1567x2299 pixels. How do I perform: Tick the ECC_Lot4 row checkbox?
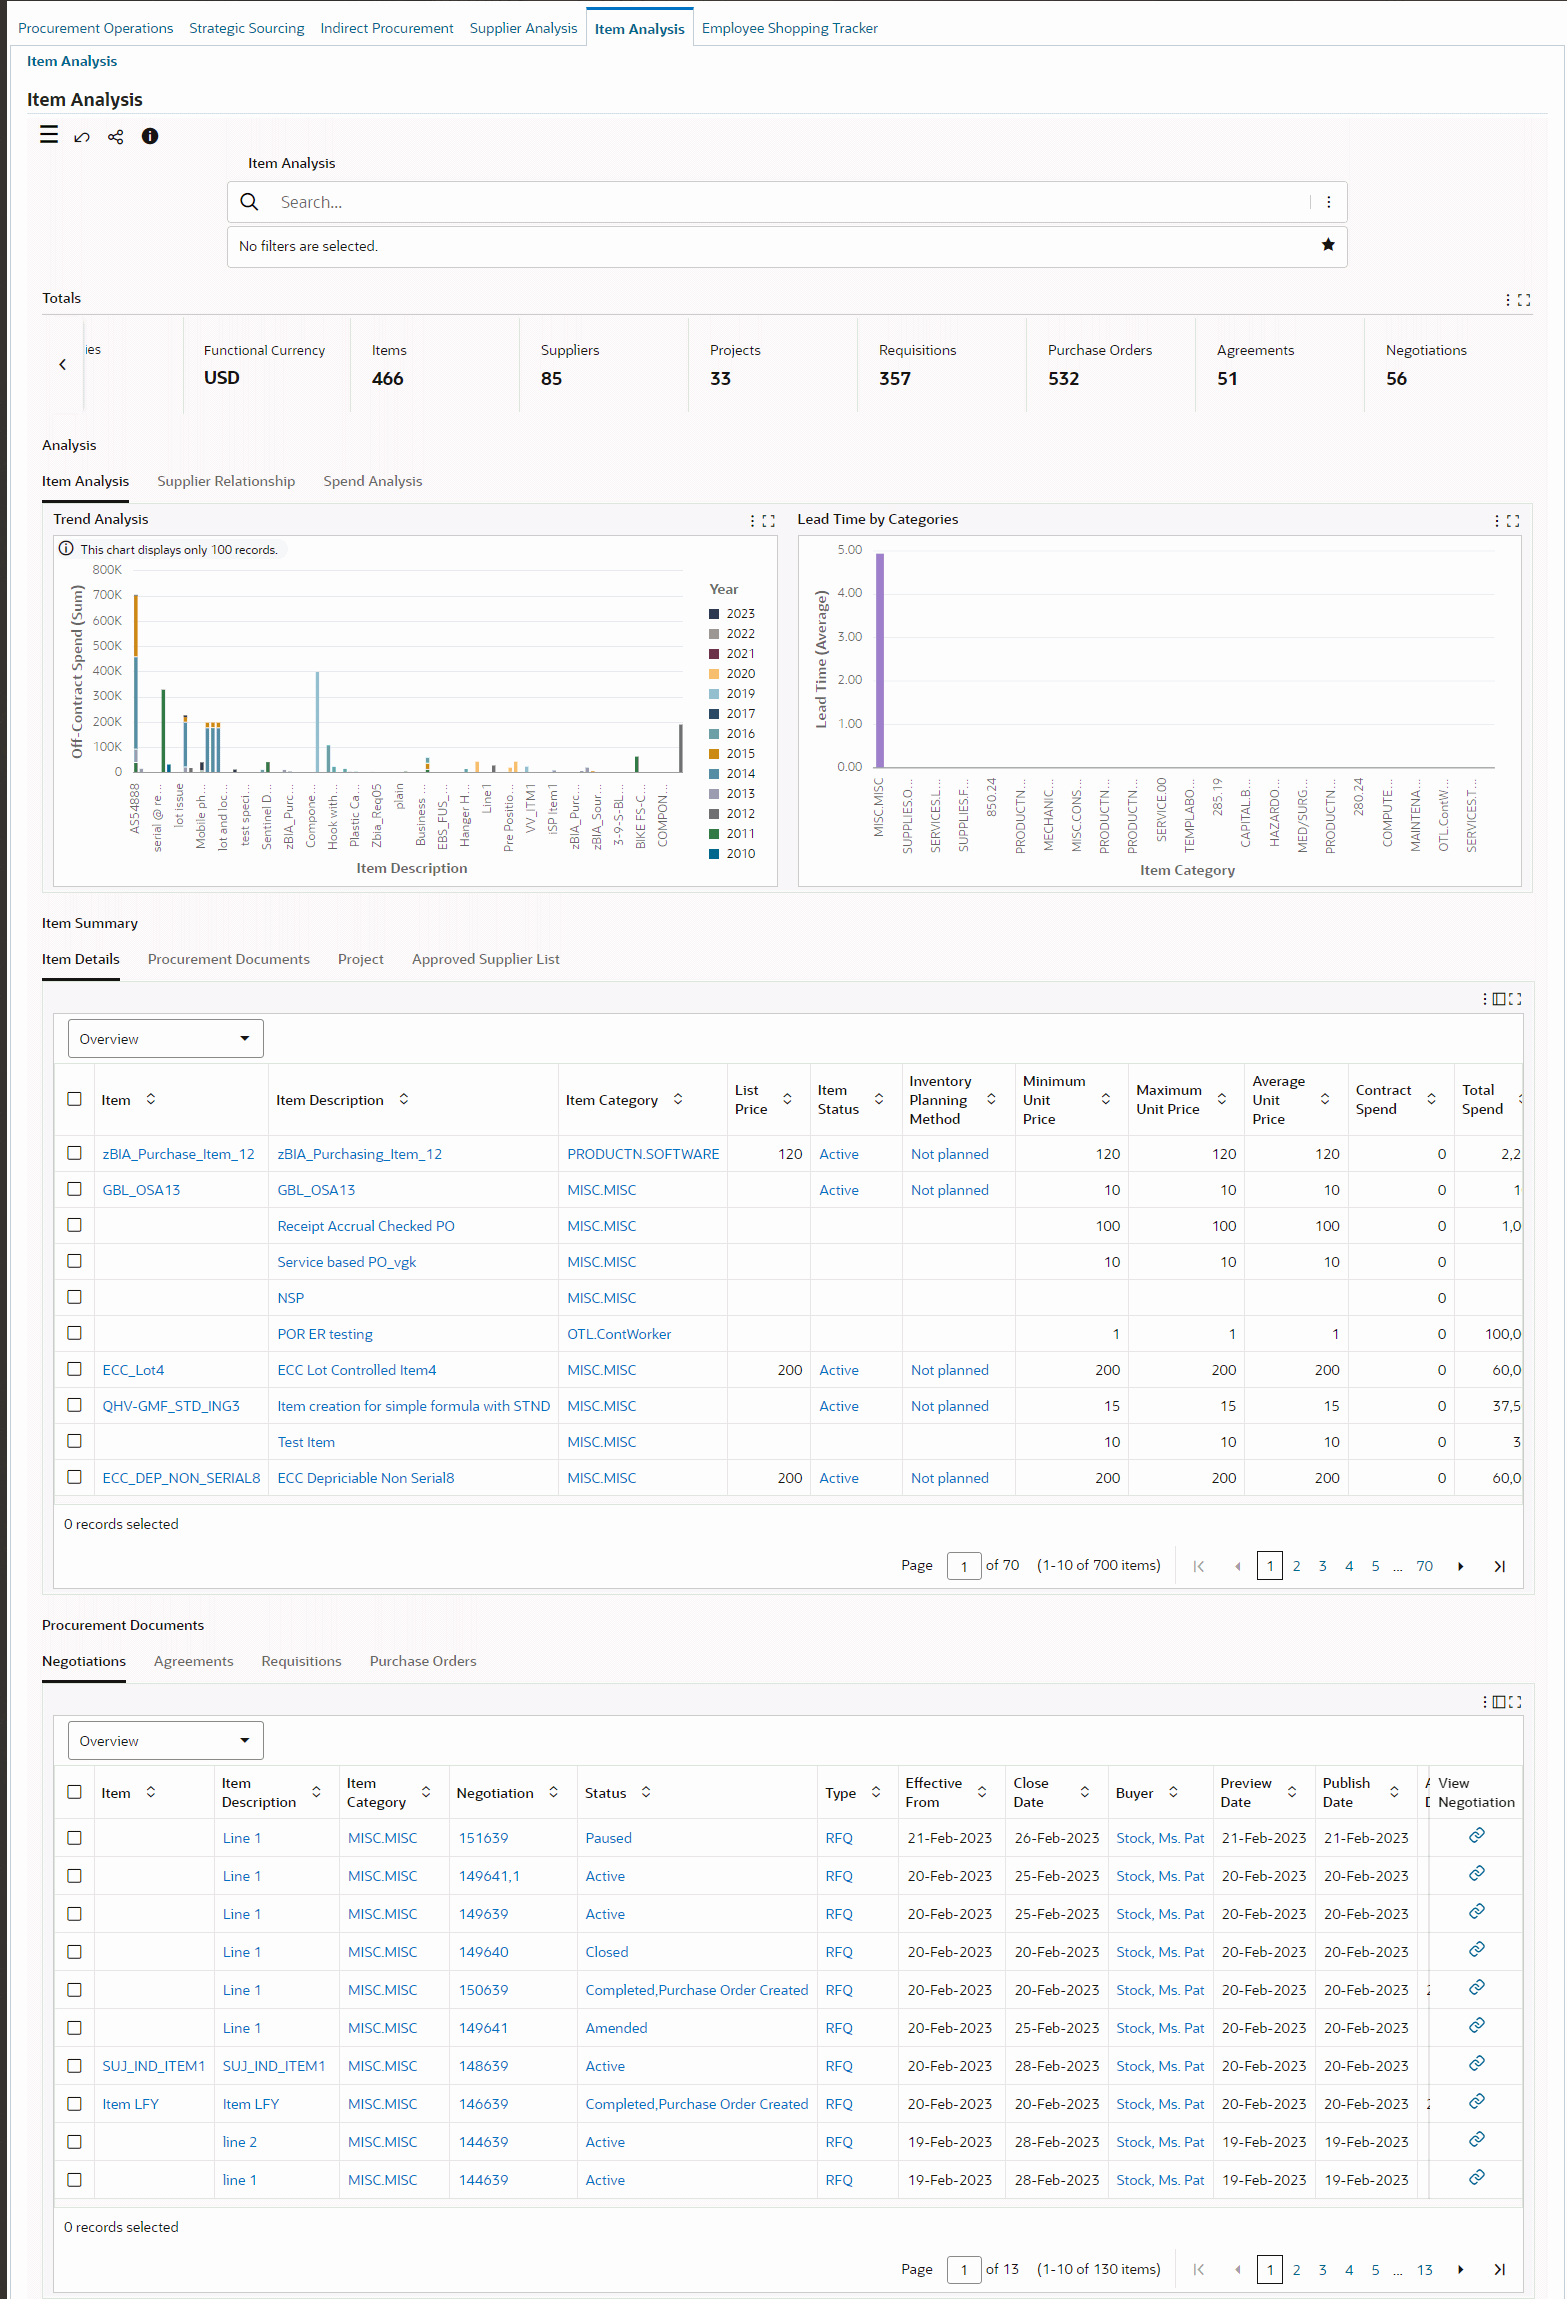74,1369
